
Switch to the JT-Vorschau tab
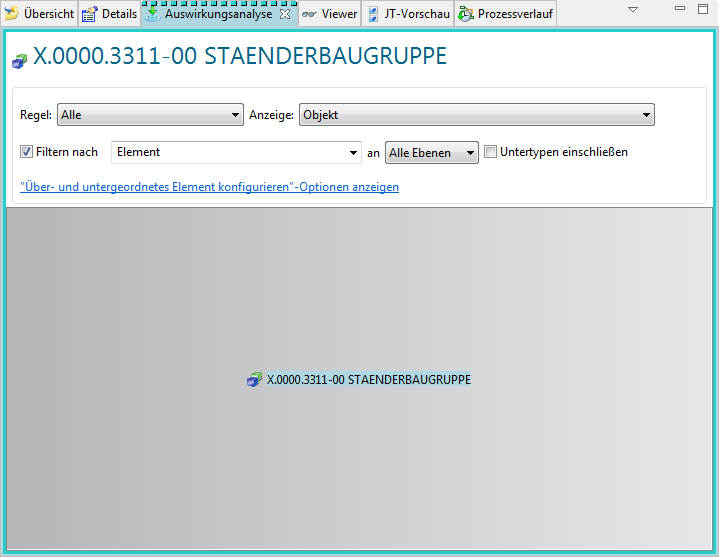tap(408, 14)
